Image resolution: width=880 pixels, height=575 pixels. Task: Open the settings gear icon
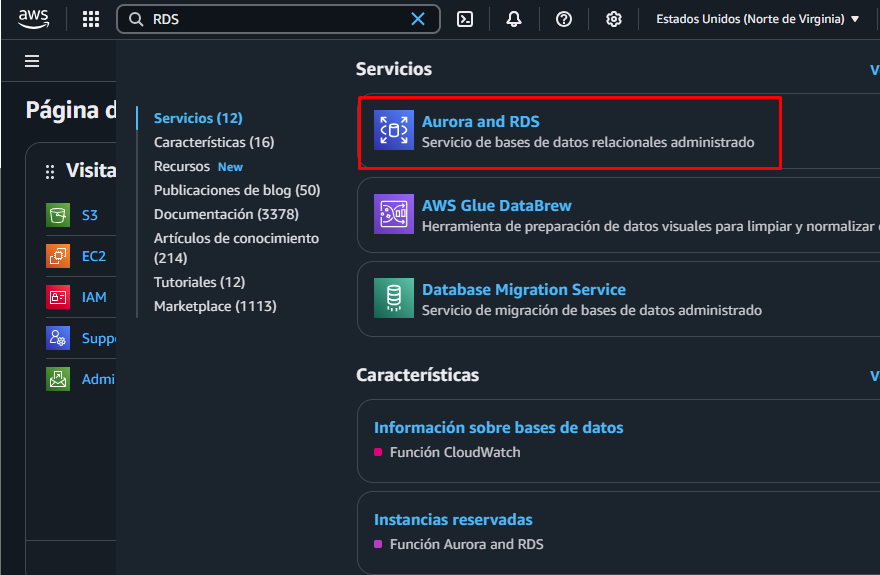tap(613, 19)
